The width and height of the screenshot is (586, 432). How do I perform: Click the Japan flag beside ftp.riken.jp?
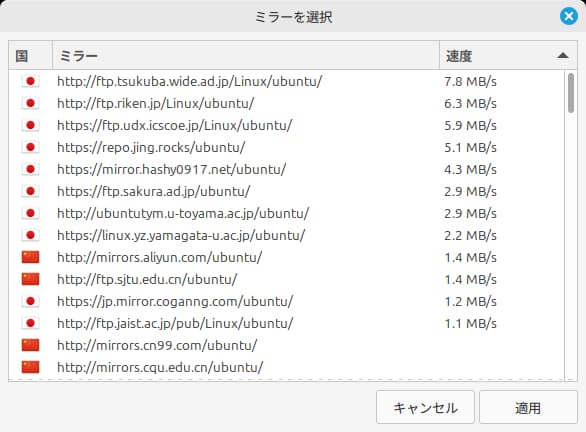click(x=30, y=103)
